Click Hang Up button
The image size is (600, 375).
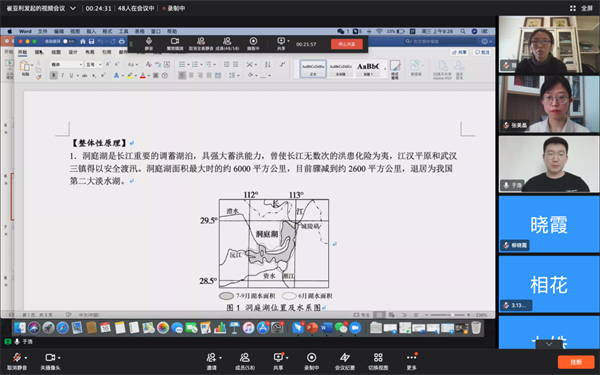coord(576,362)
